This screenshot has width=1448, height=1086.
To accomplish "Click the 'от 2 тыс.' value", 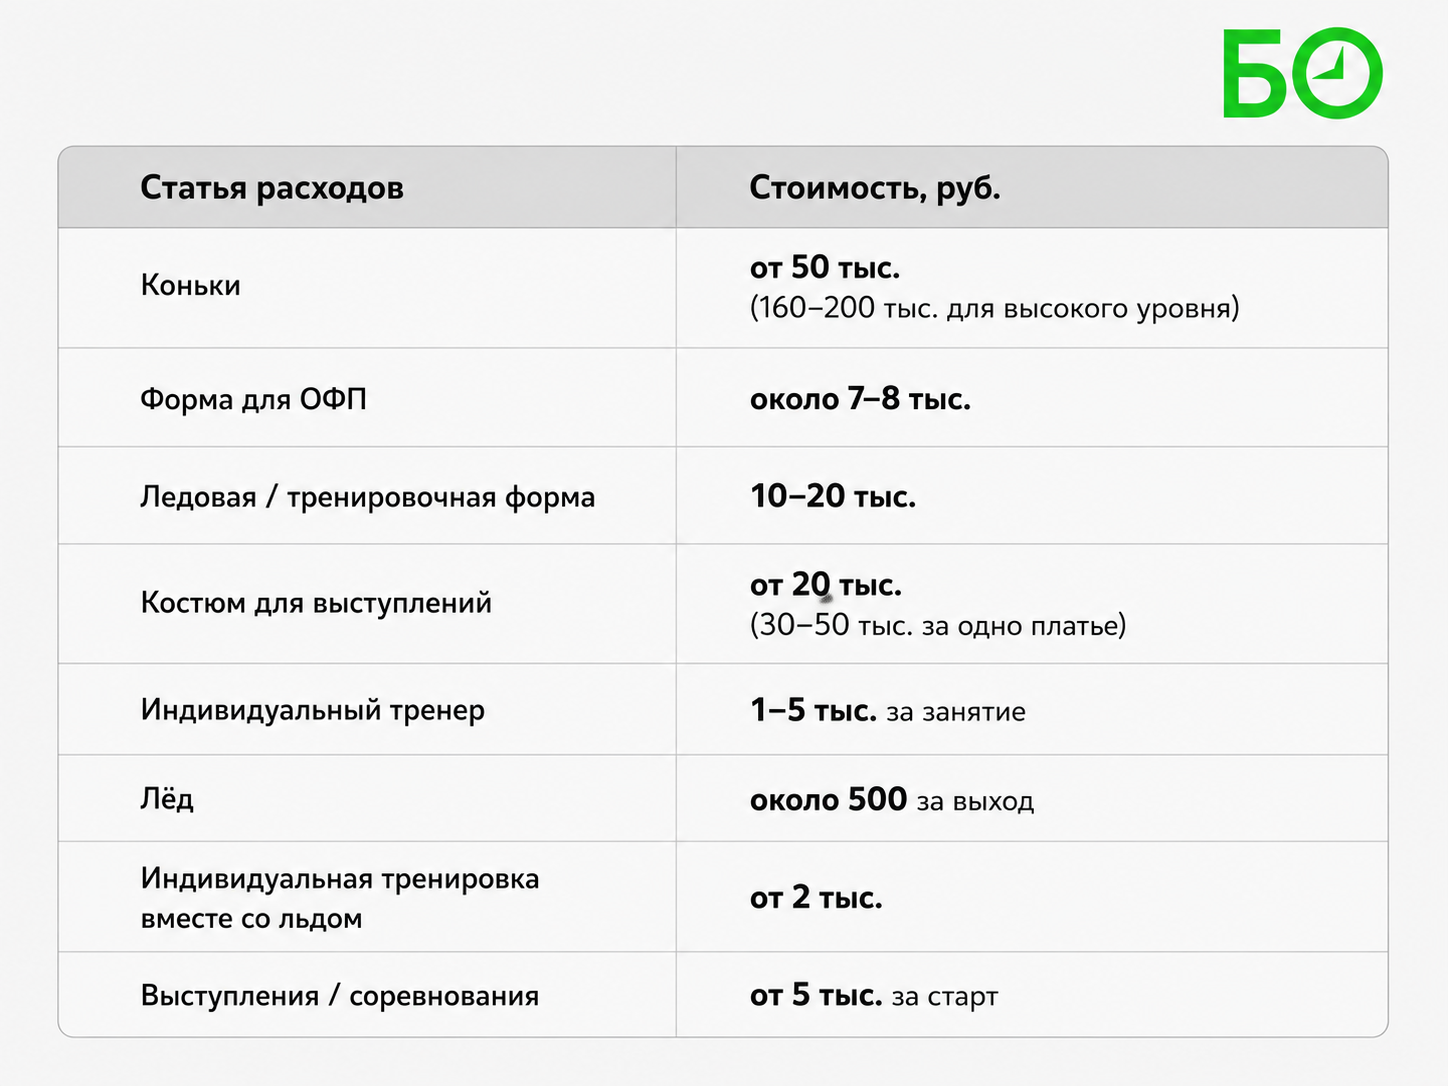I will point(816,898).
